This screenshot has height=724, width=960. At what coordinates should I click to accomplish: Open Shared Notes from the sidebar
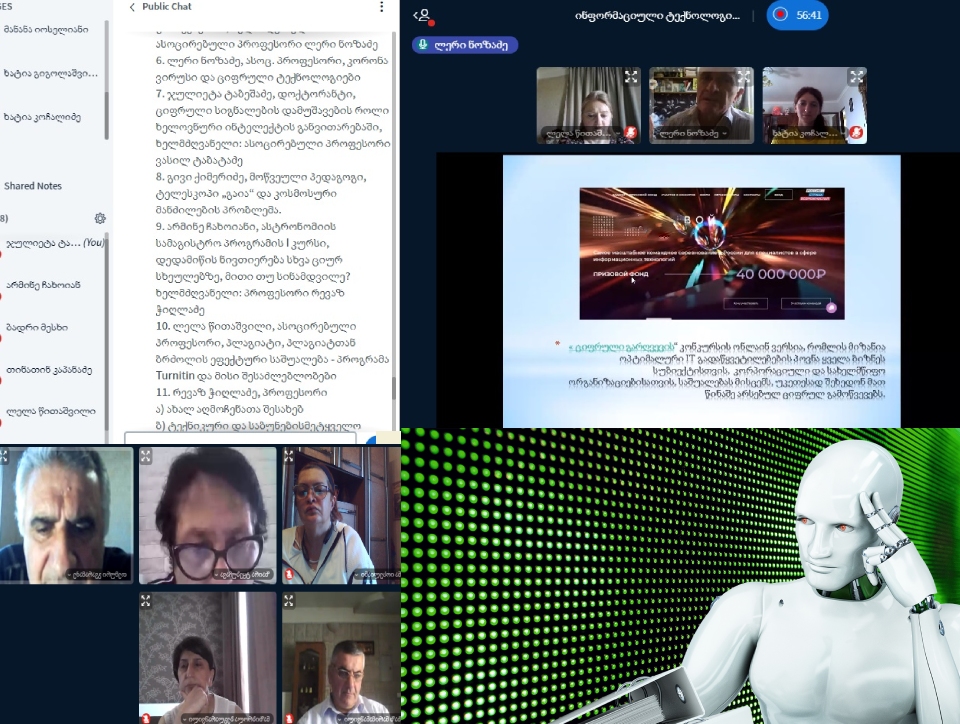tap(33, 186)
